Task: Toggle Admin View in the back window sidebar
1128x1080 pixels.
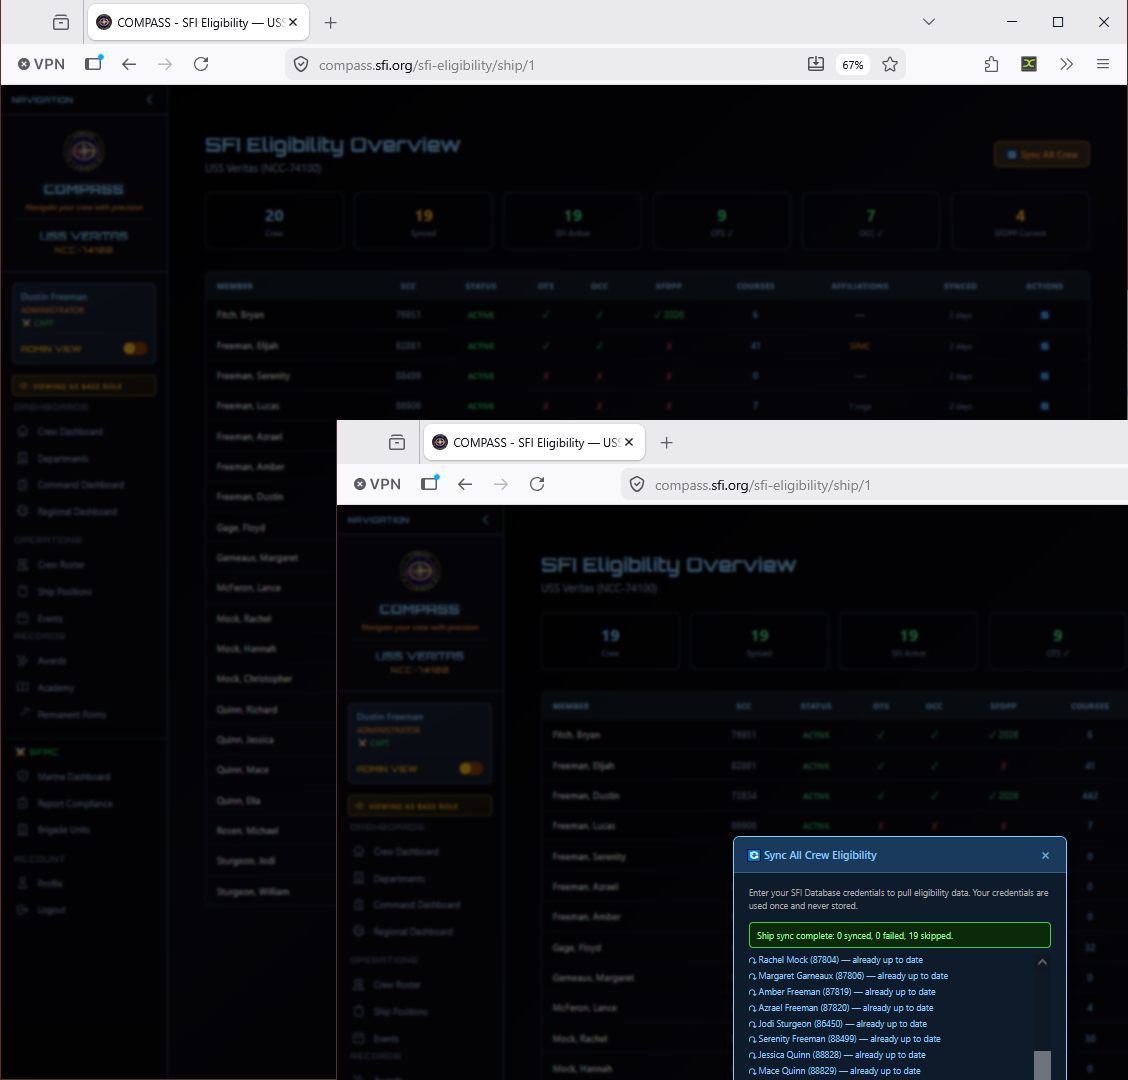Action: click(135, 349)
